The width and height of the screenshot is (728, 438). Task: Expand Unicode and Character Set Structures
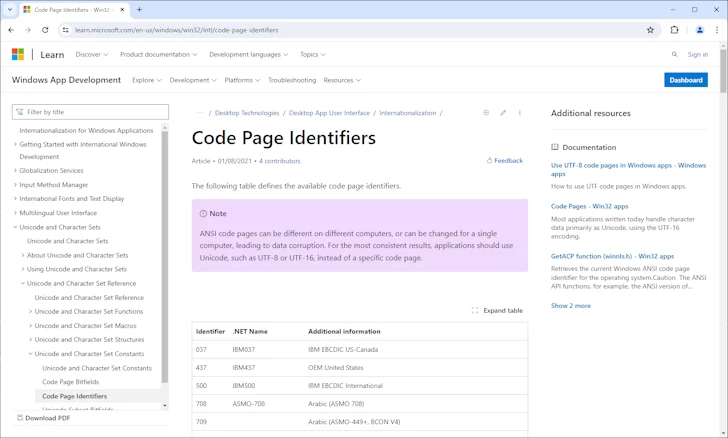31,340
